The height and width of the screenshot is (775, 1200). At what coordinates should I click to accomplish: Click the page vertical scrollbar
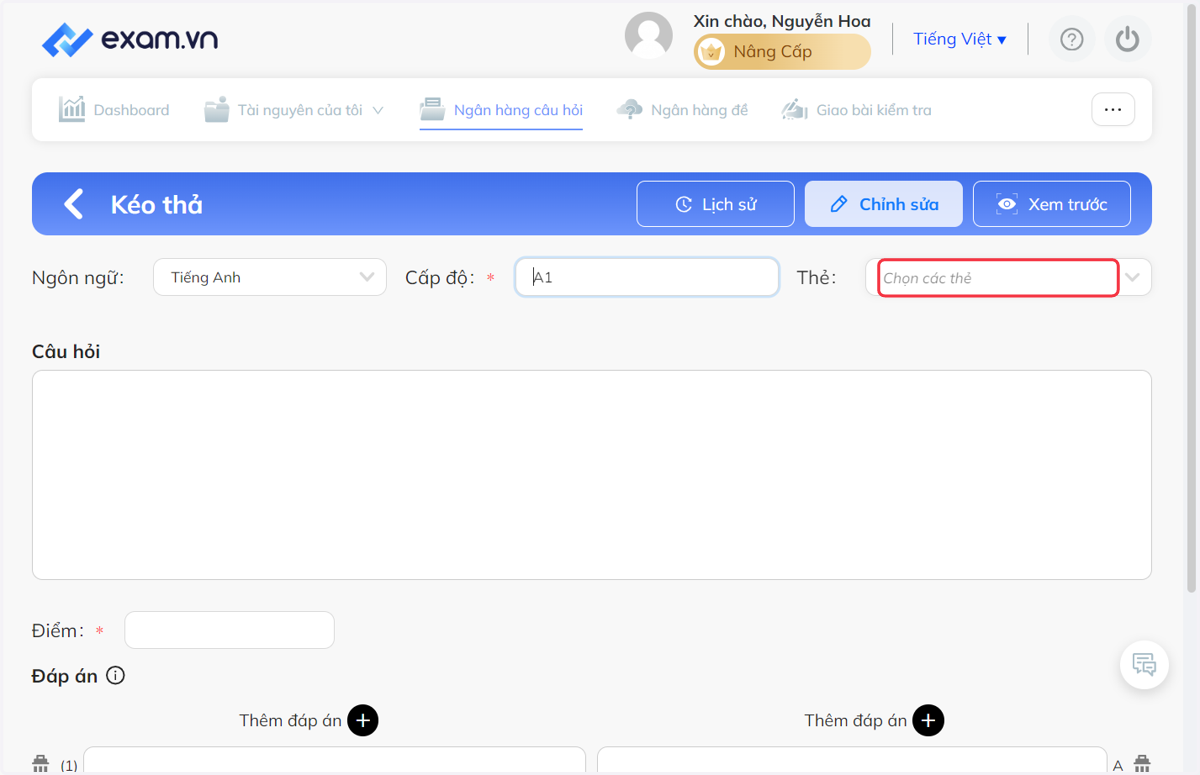[x=1191, y=300]
